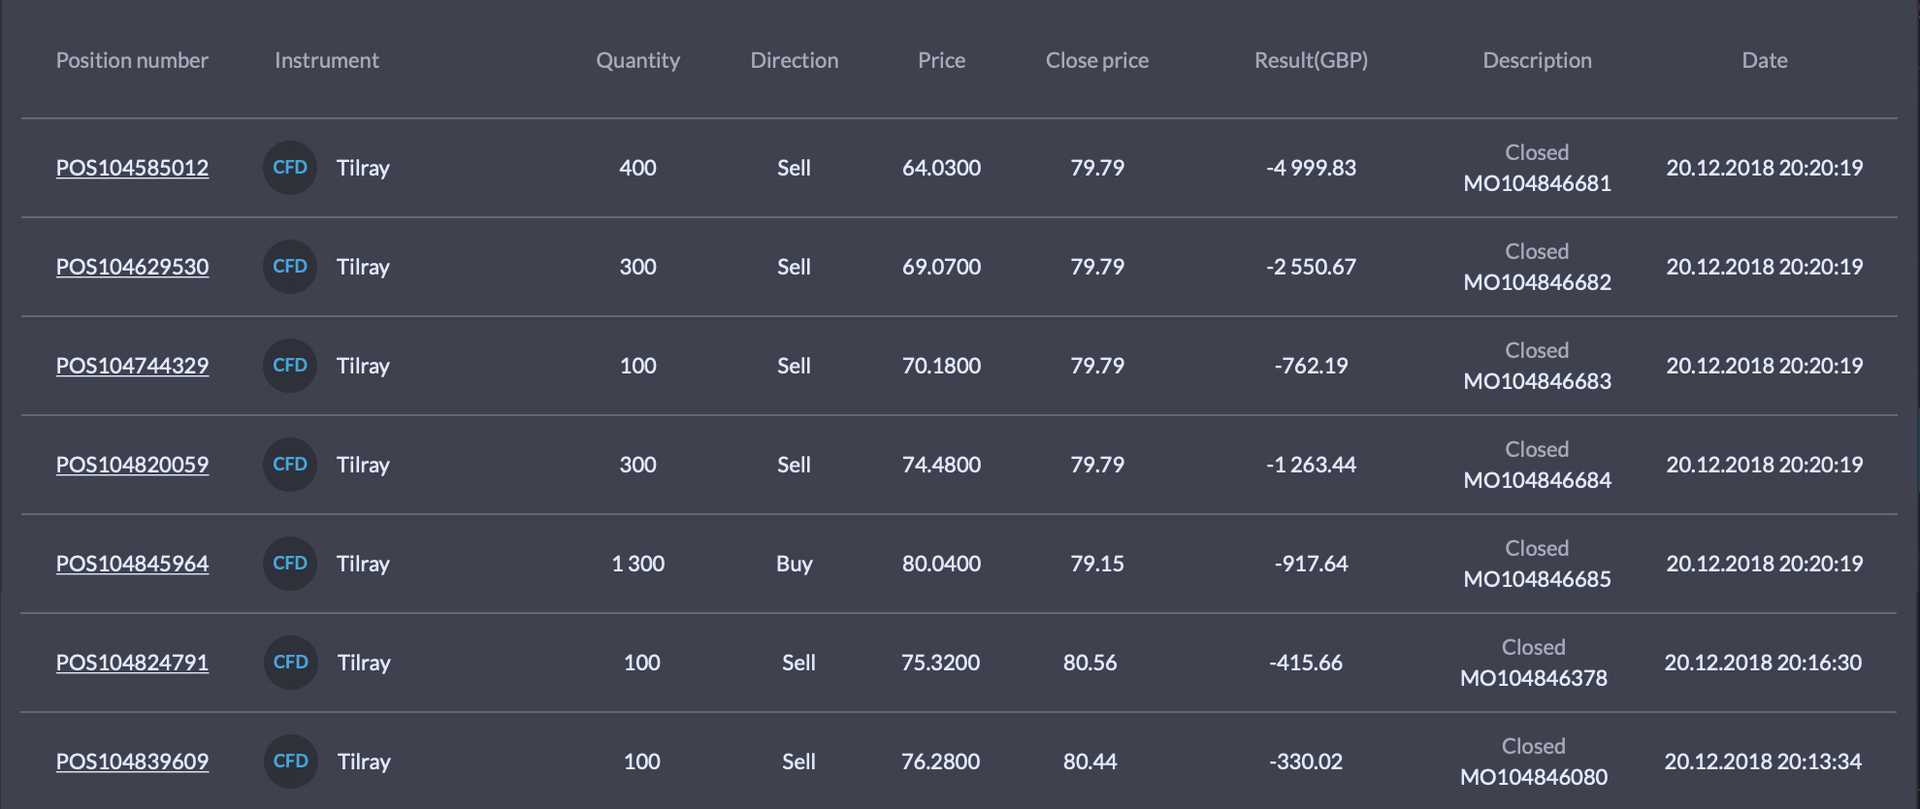
Task: Select the CFD icon beside POS104845964
Action: (x=289, y=563)
